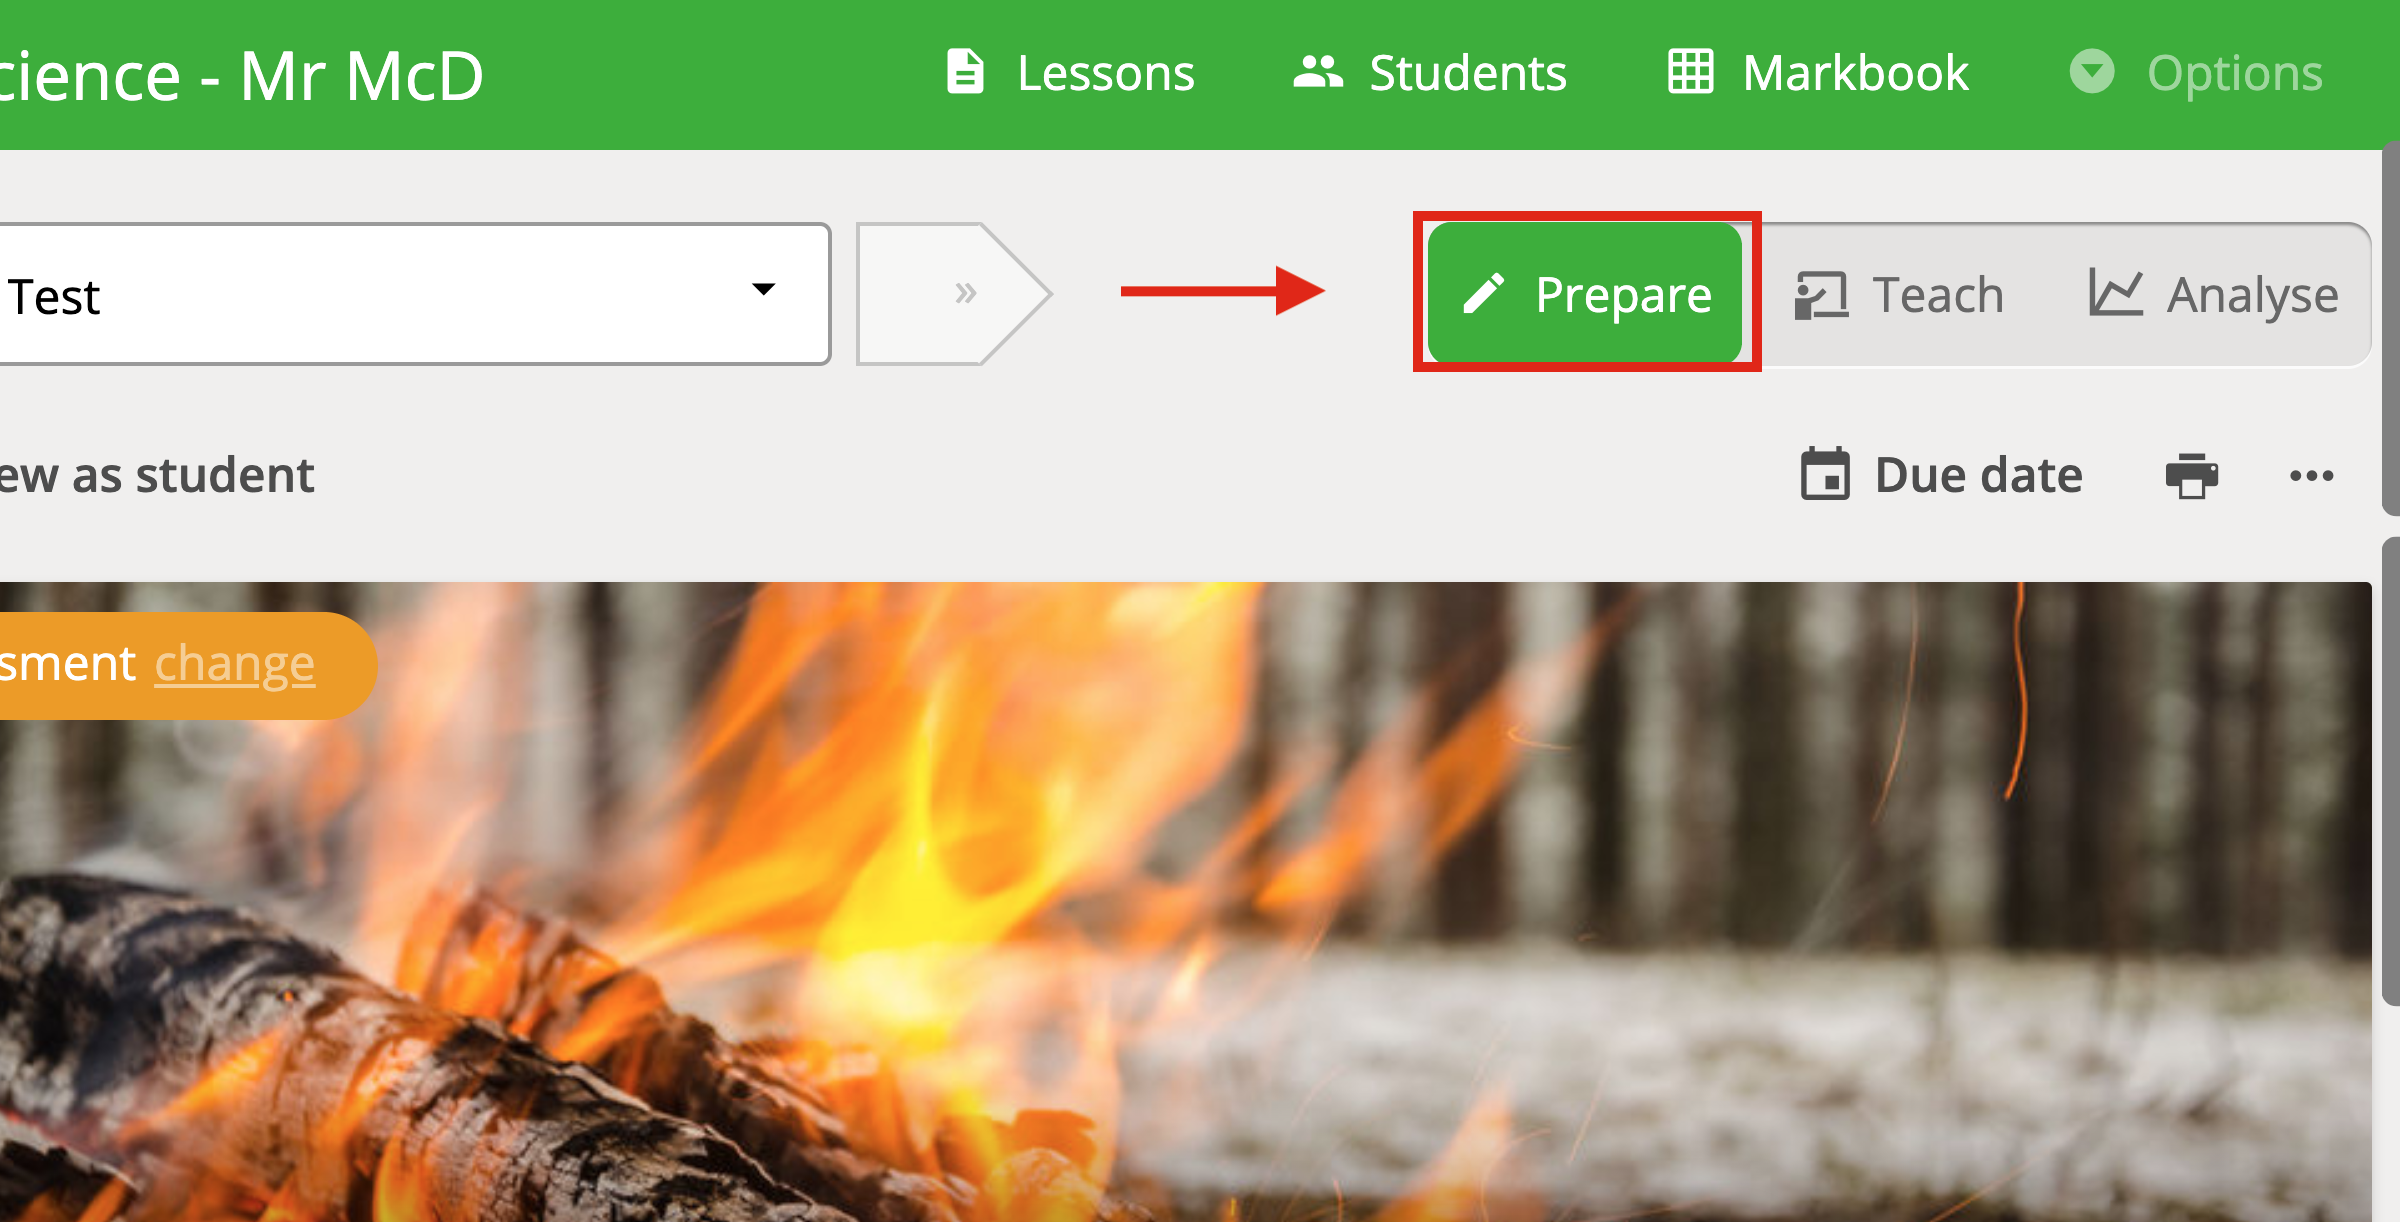Go to next lesson with double-chevron arrow
The width and height of the screenshot is (2400, 1222).
pos(955,294)
